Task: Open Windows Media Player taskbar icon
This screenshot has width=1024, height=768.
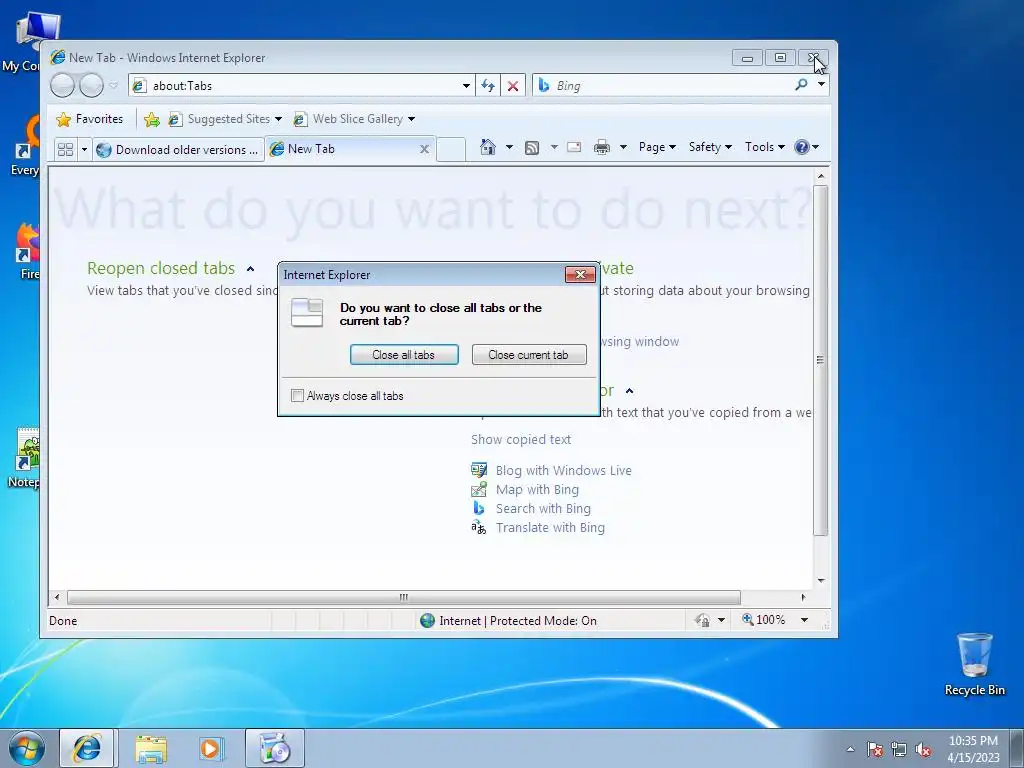Action: (211, 748)
